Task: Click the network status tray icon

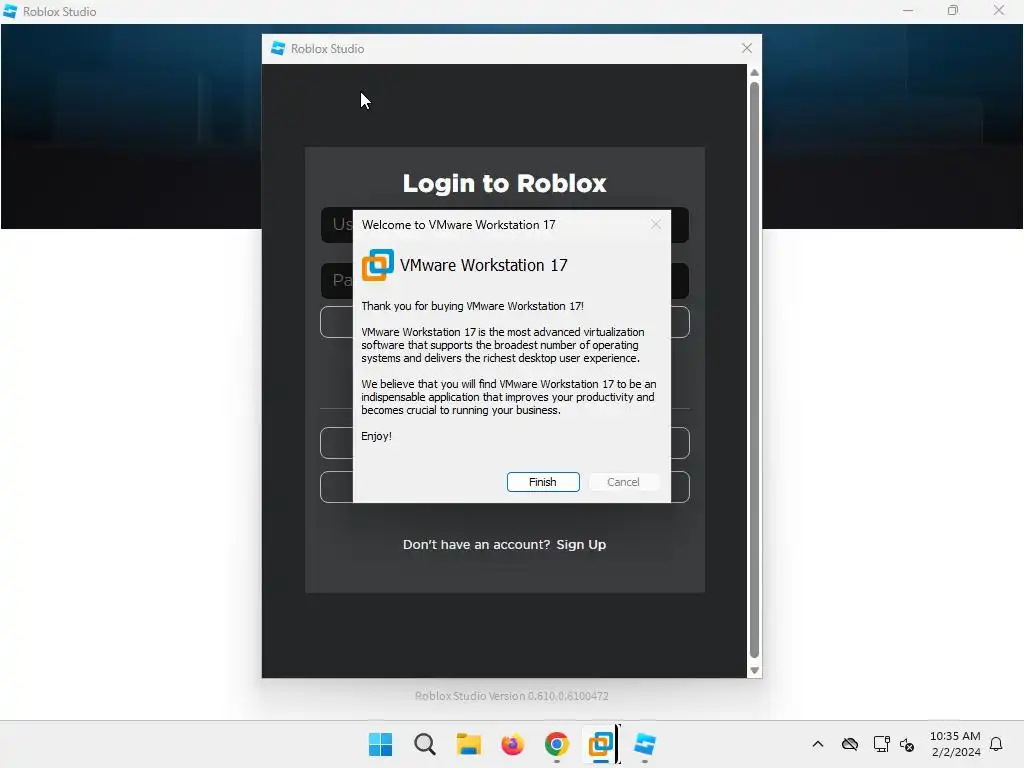Action: coord(881,744)
